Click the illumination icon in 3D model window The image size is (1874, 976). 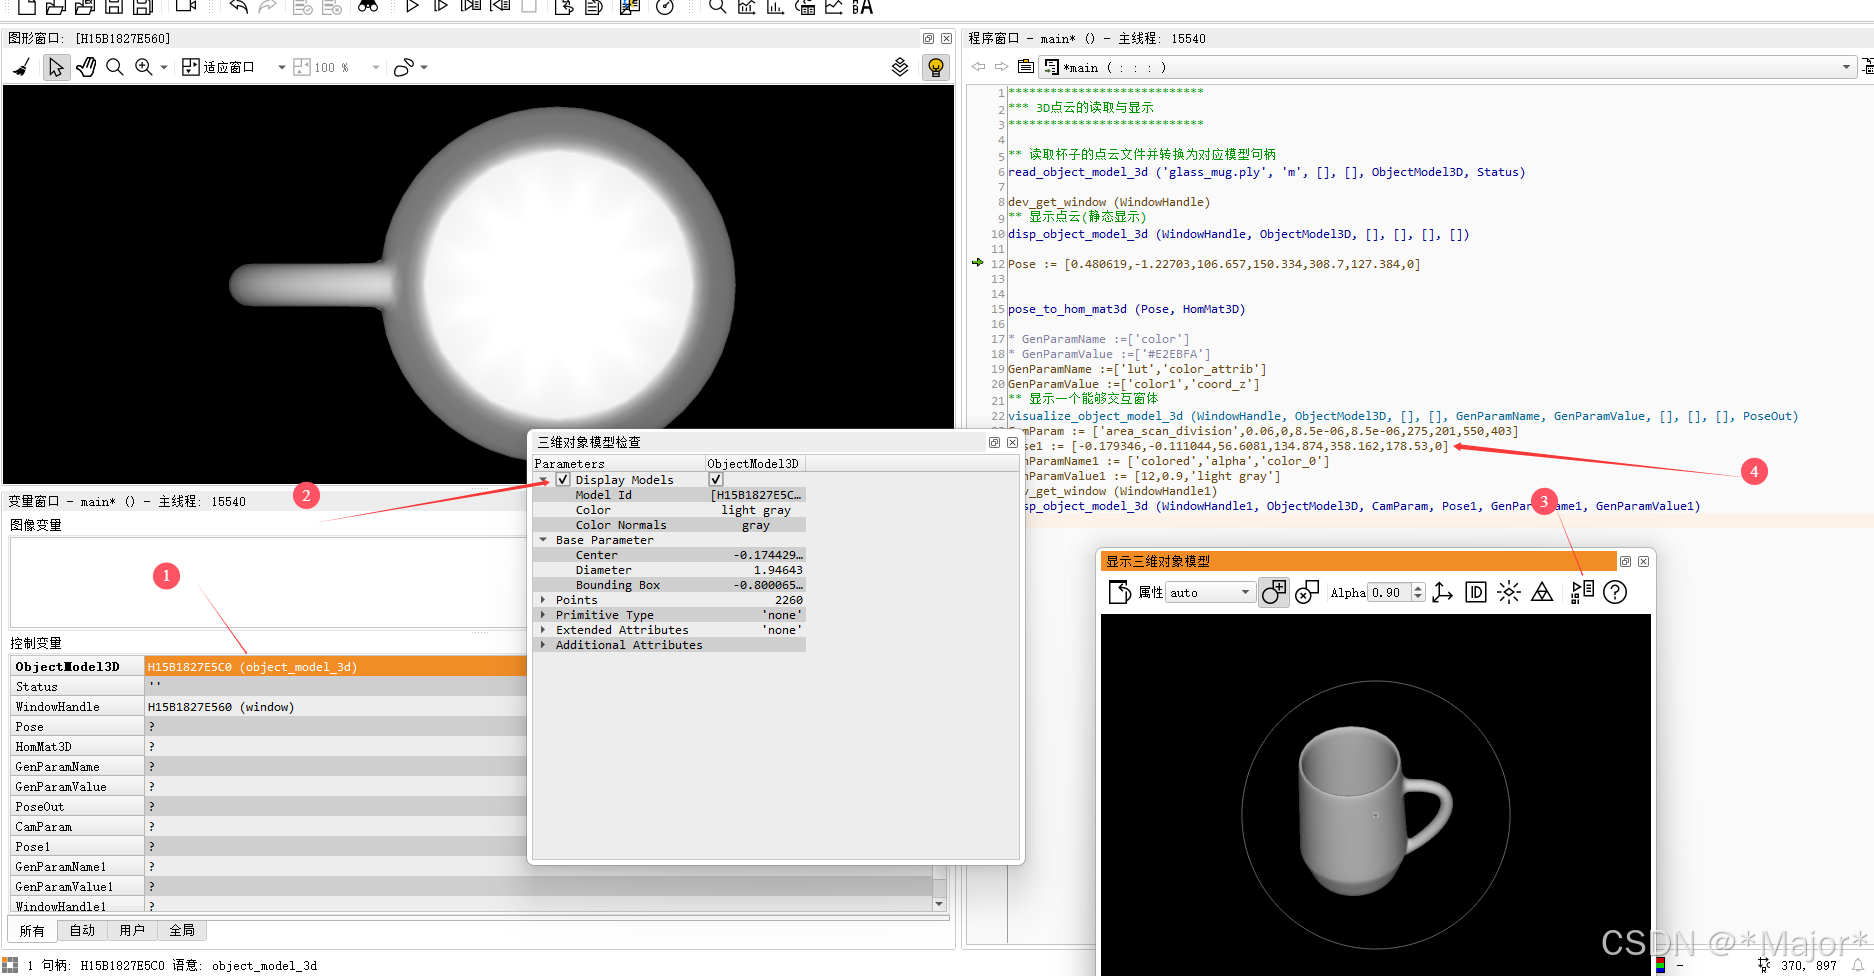(1508, 592)
